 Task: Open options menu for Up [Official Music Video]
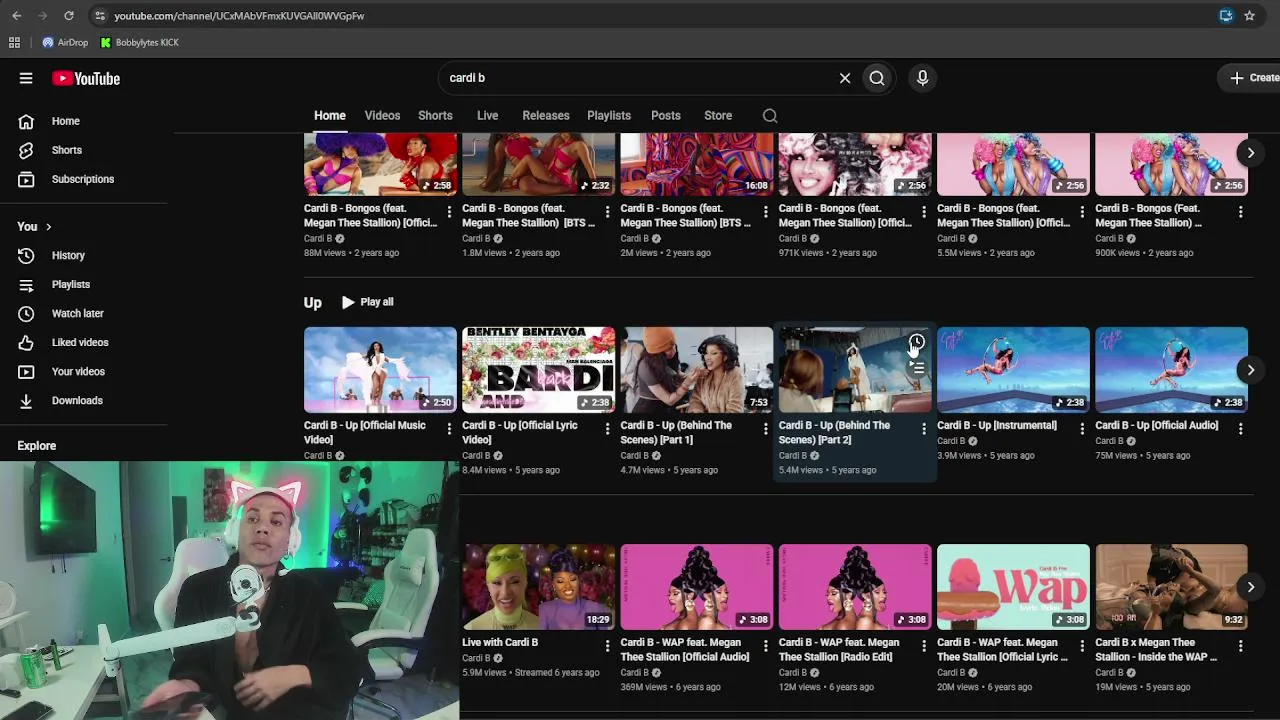449,429
